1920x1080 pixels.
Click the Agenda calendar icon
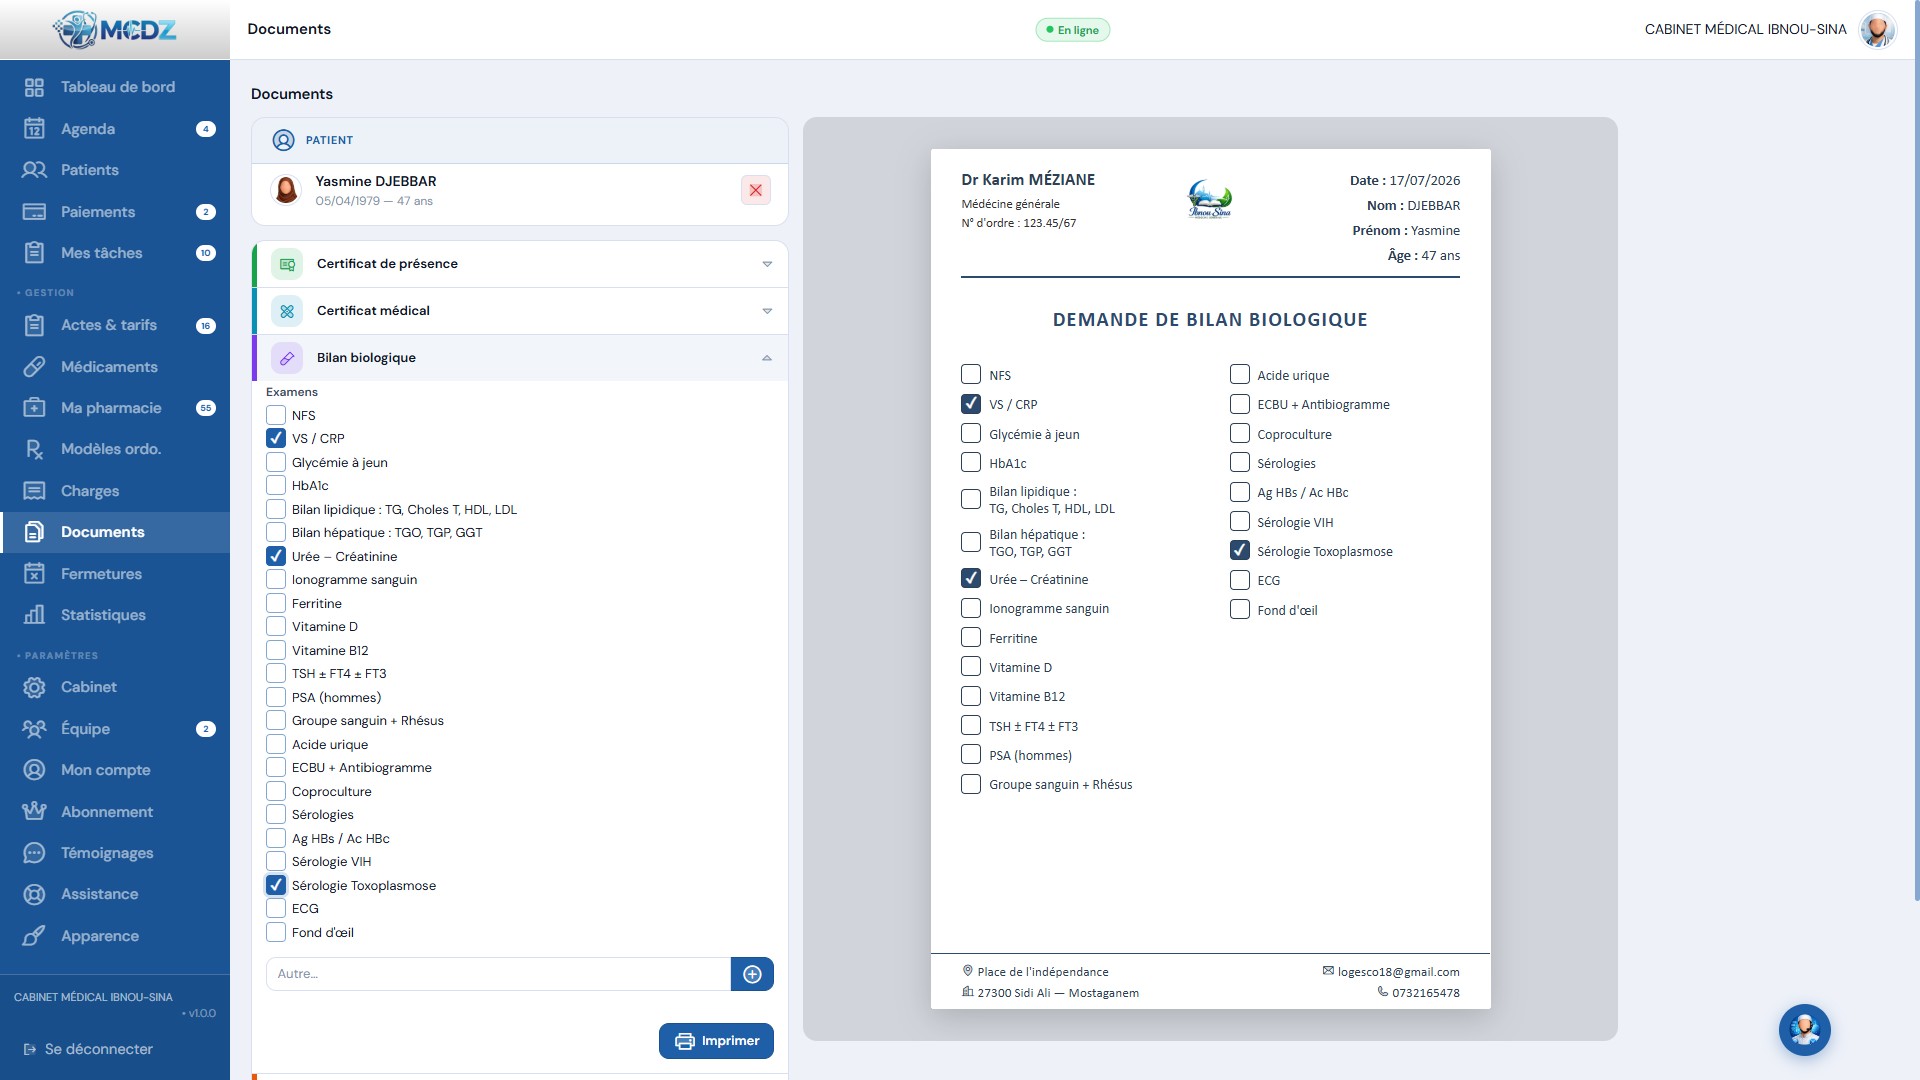point(34,129)
